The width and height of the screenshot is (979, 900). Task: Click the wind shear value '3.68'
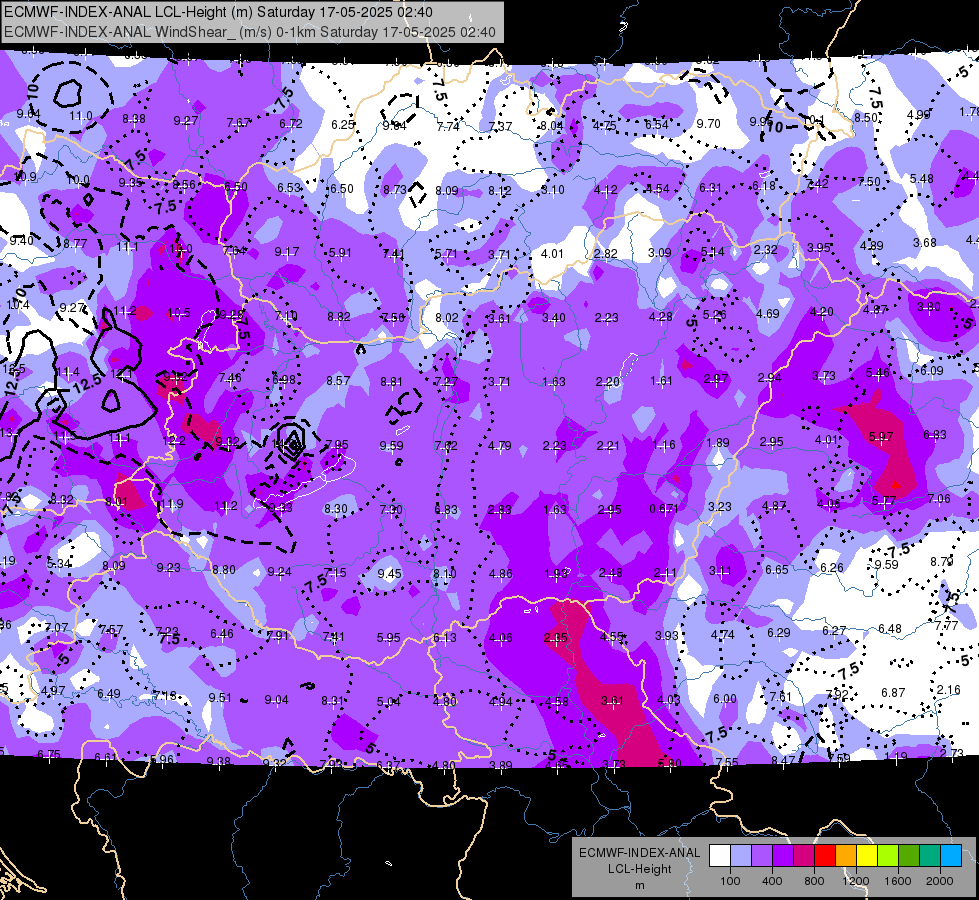925,242
